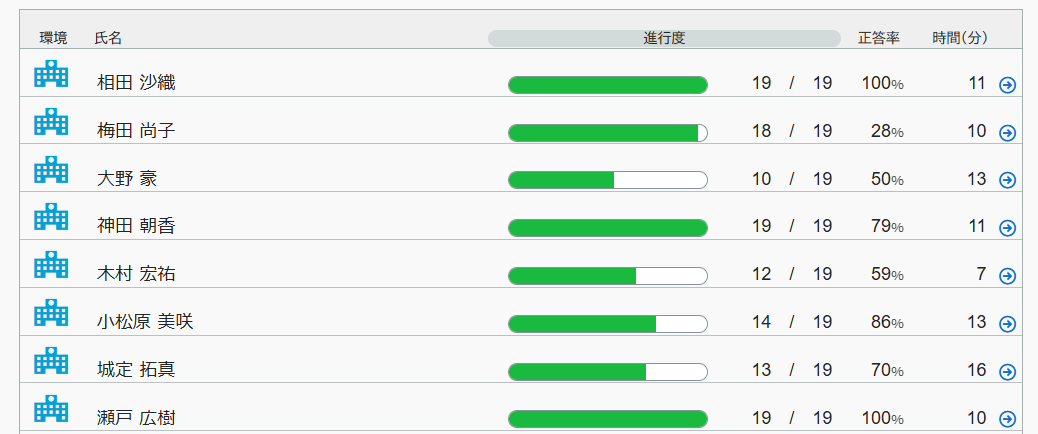Click the arrow icon beside 大野 豪
Screen dimensions: 1038x434
(1007, 180)
